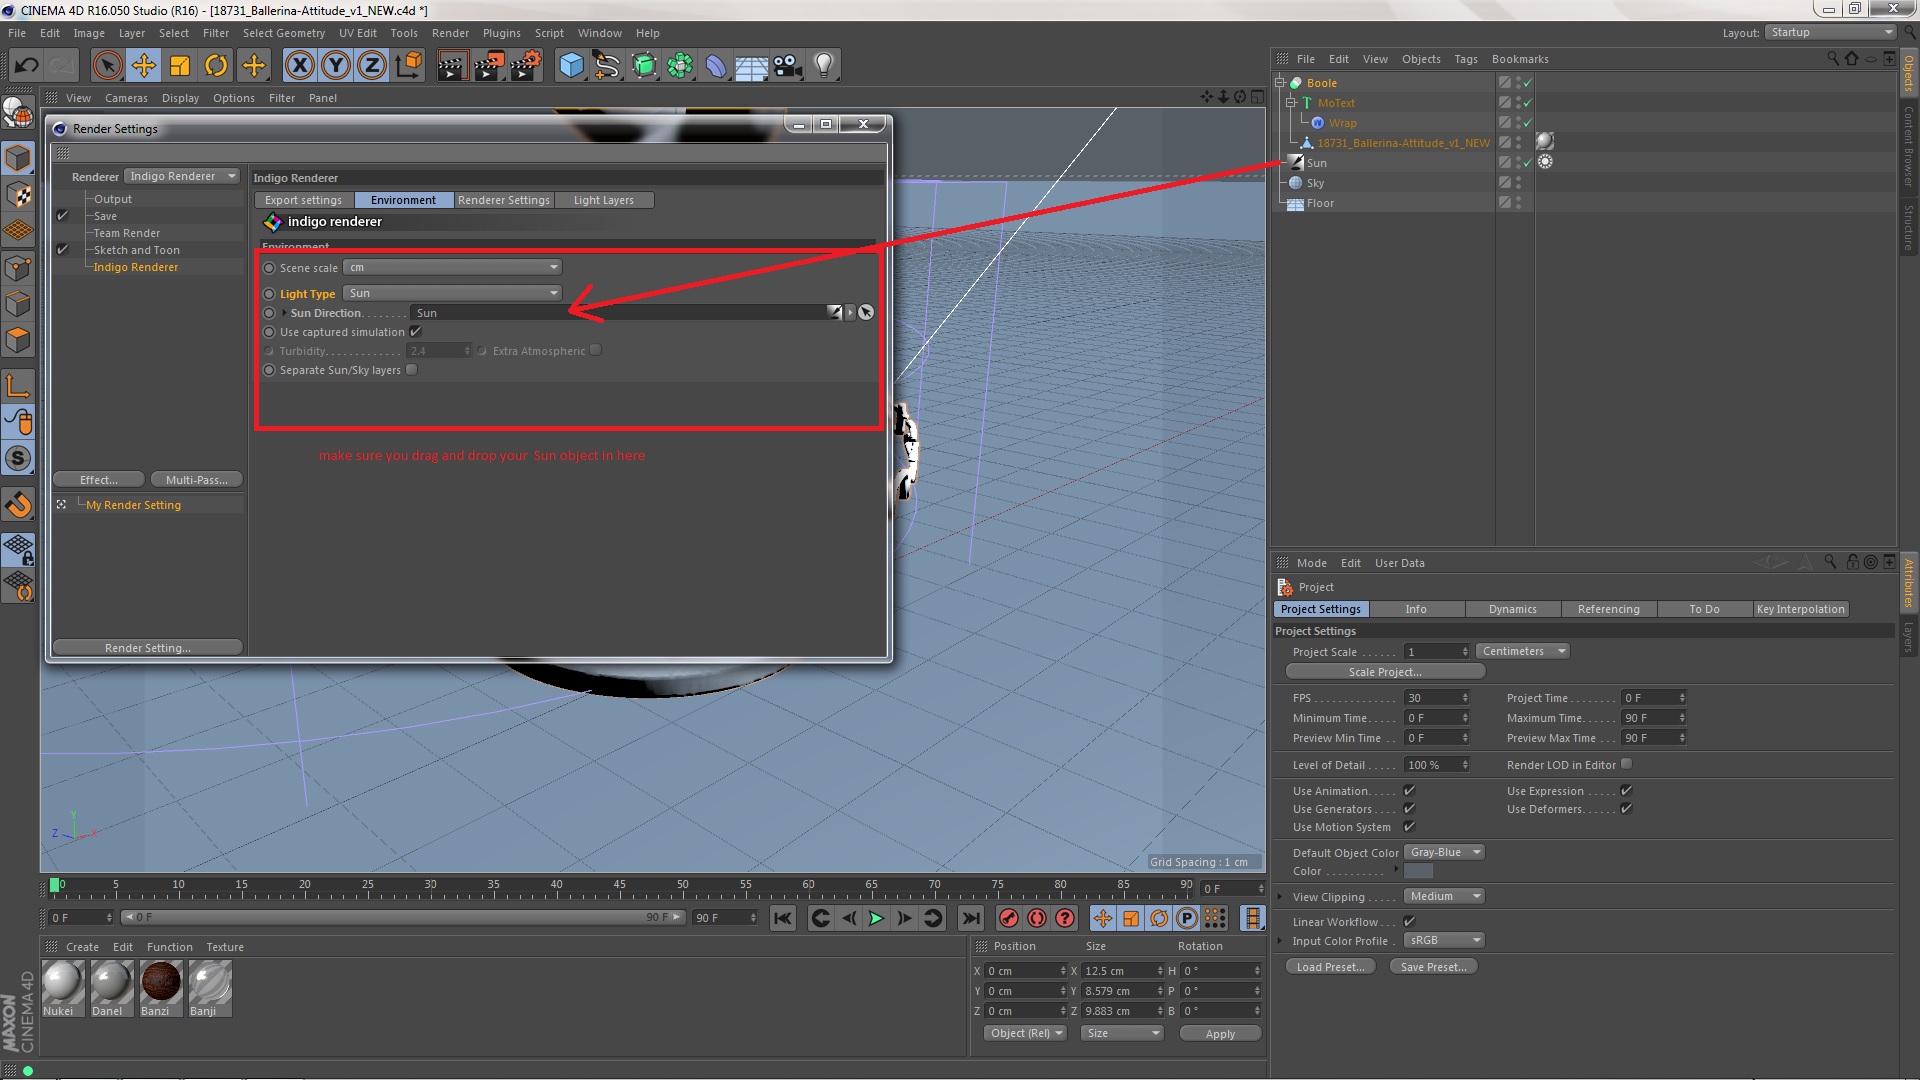Select the Rotate tool icon
The image size is (1920, 1080).
coord(216,66)
